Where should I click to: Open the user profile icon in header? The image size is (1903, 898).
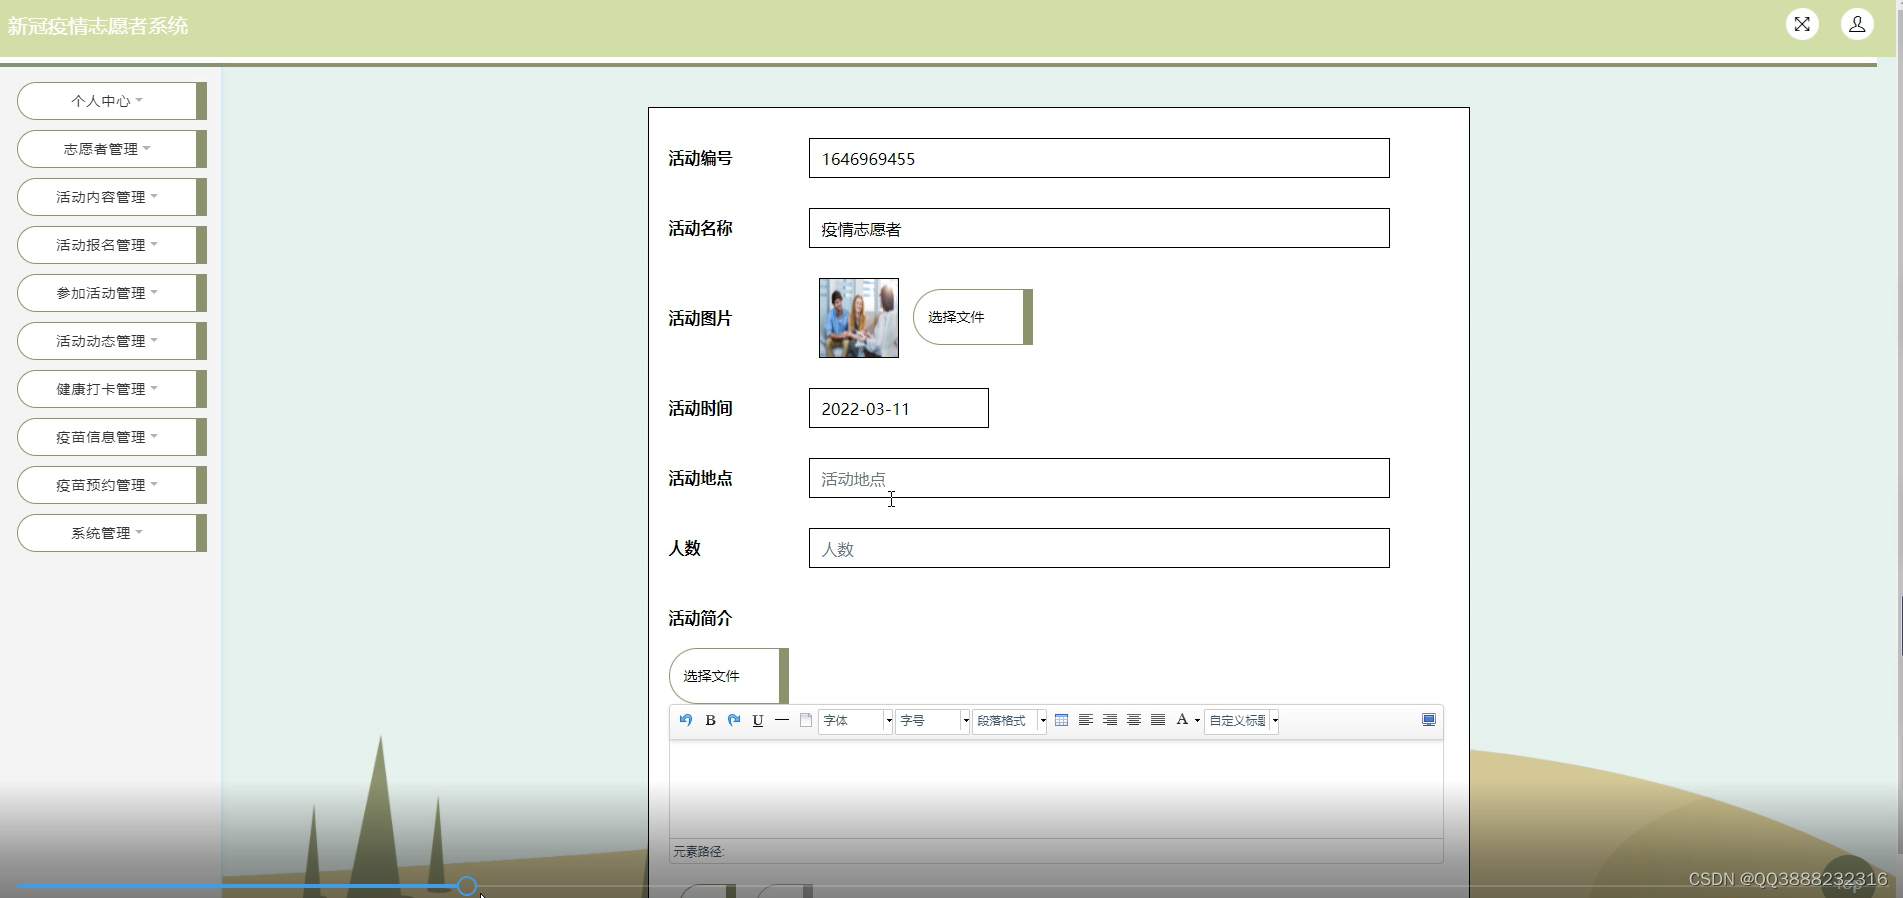[x=1857, y=24]
